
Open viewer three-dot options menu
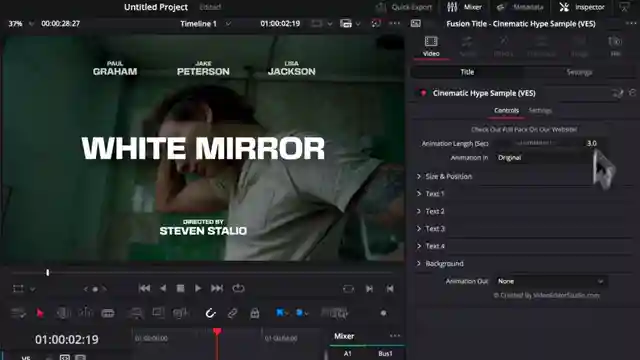394,24
